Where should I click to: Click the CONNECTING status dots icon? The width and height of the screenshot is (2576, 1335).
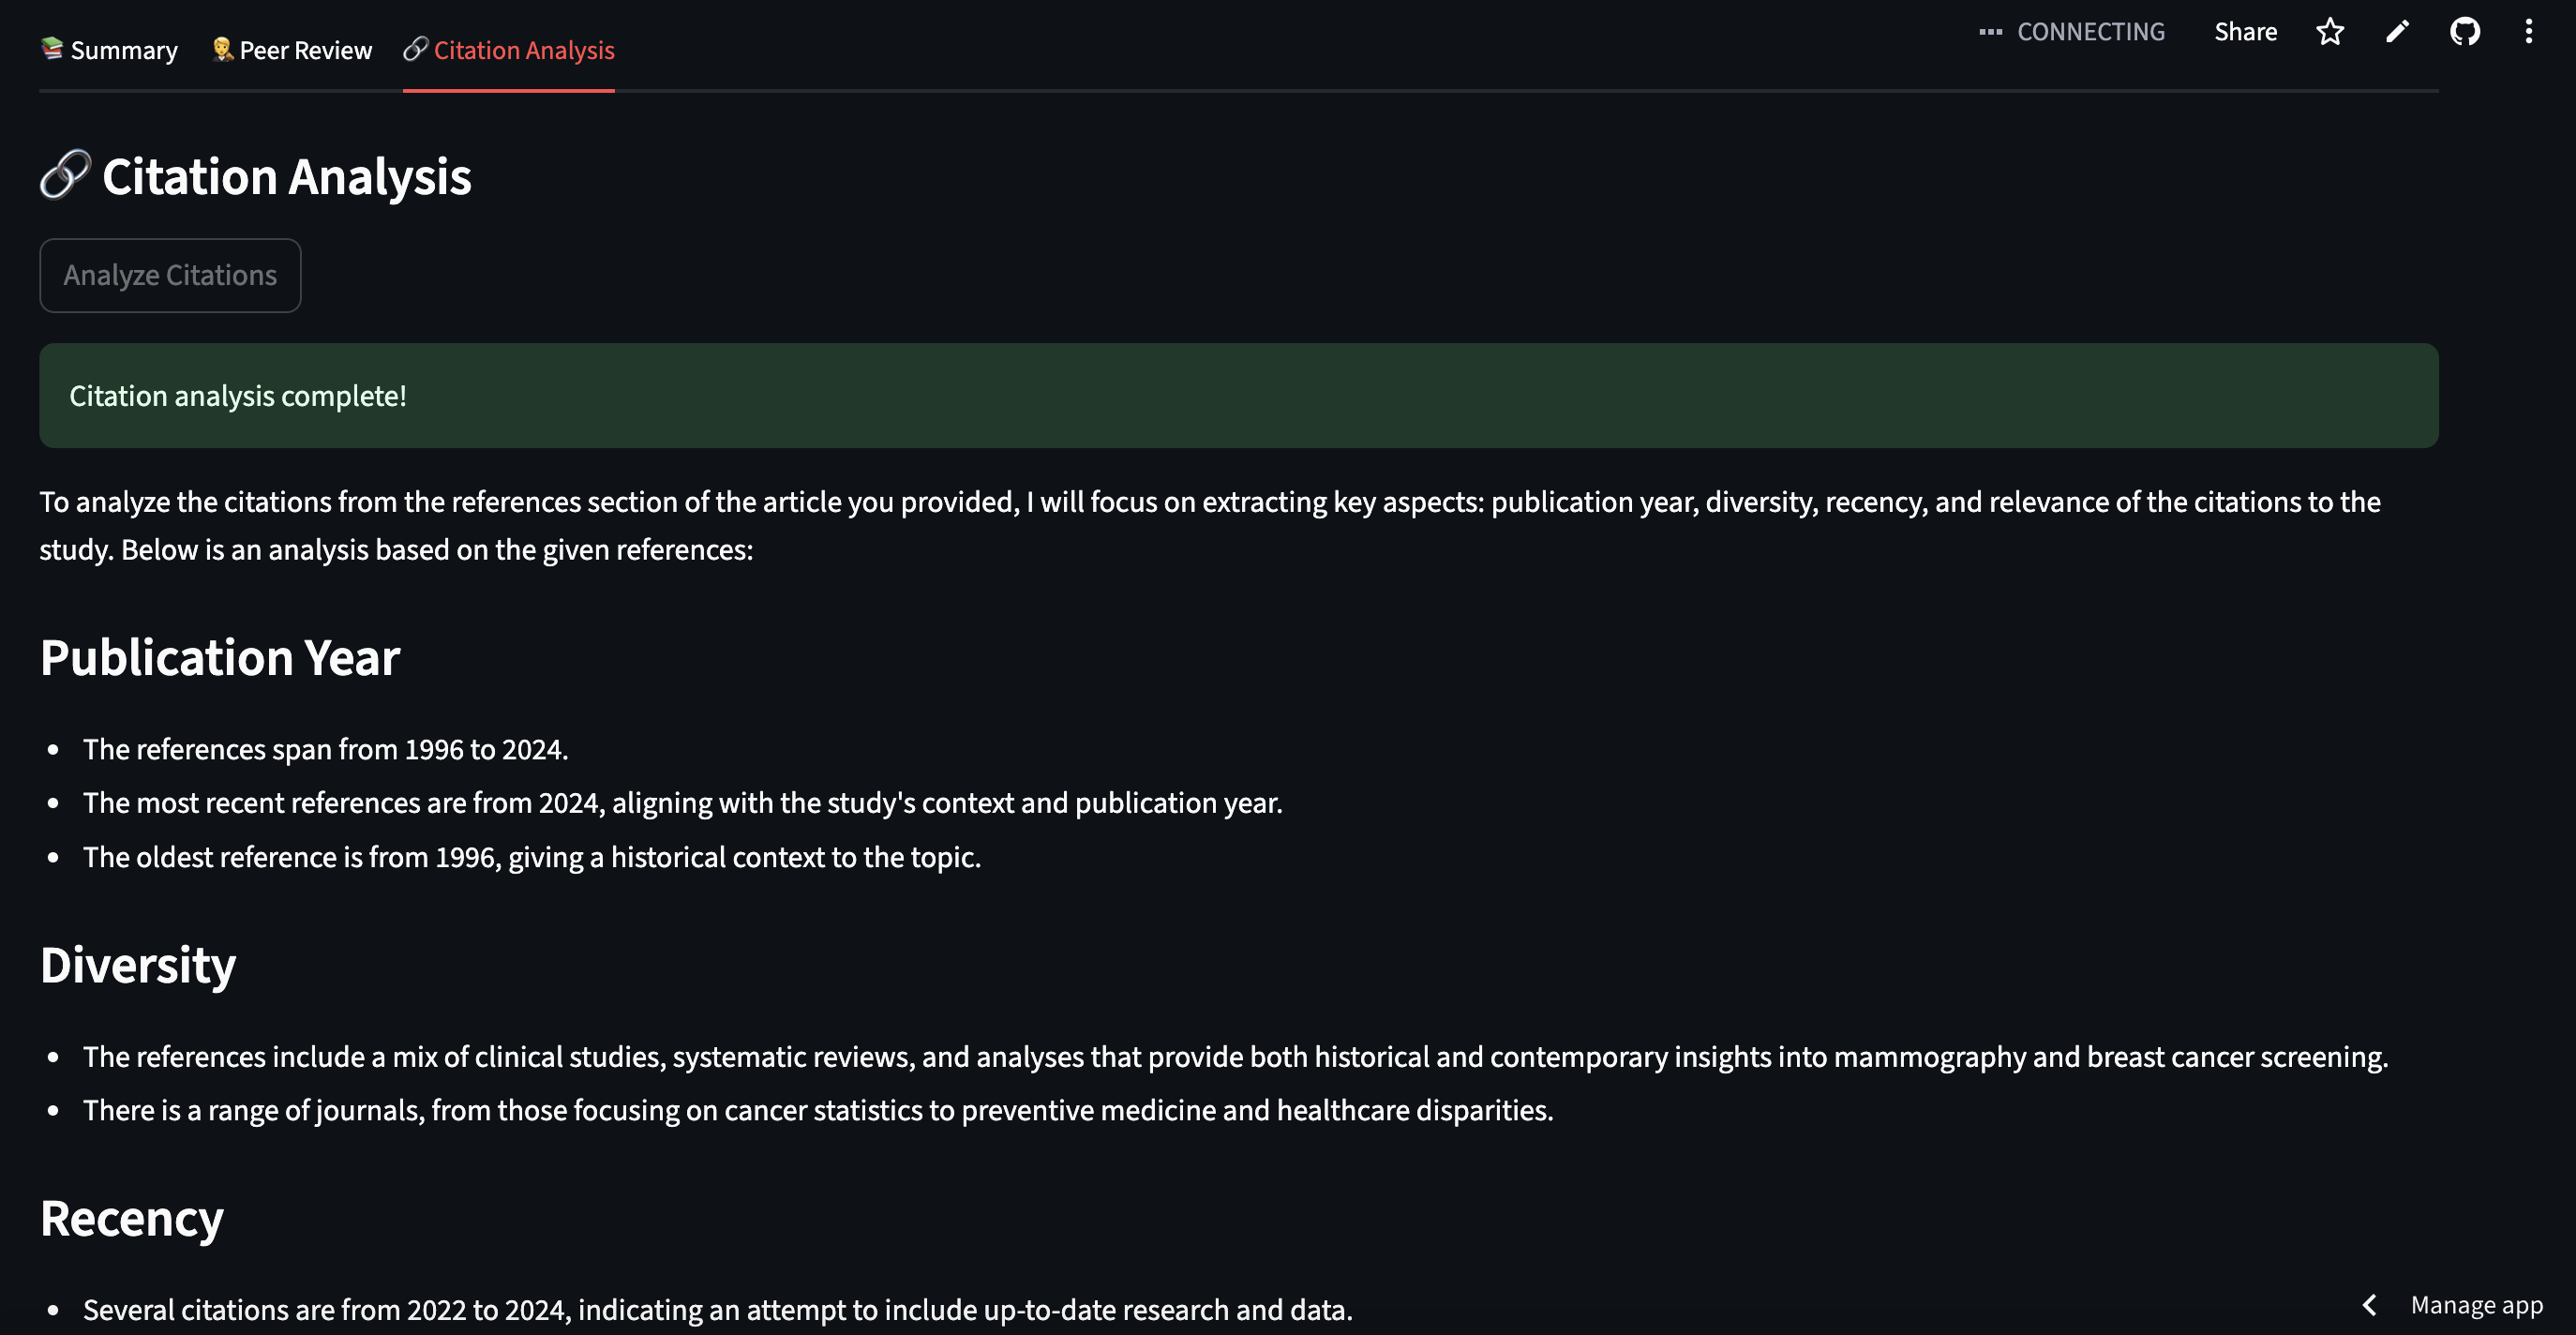pos(1990,32)
